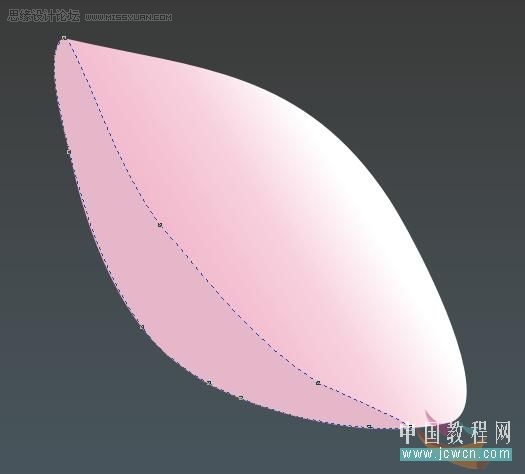Viewport: 525px width, 474px height.
Task: Select the highest anchor point on the outer left edge below the tip
Action: point(69,152)
